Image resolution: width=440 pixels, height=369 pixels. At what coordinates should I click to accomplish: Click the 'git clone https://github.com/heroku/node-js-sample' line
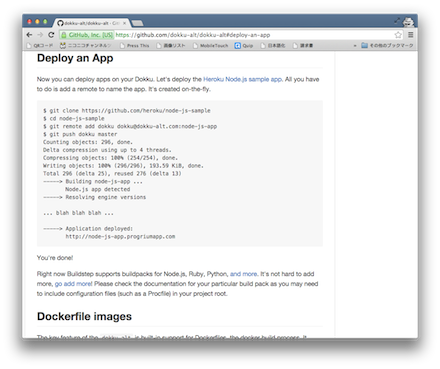(x=127, y=111)
